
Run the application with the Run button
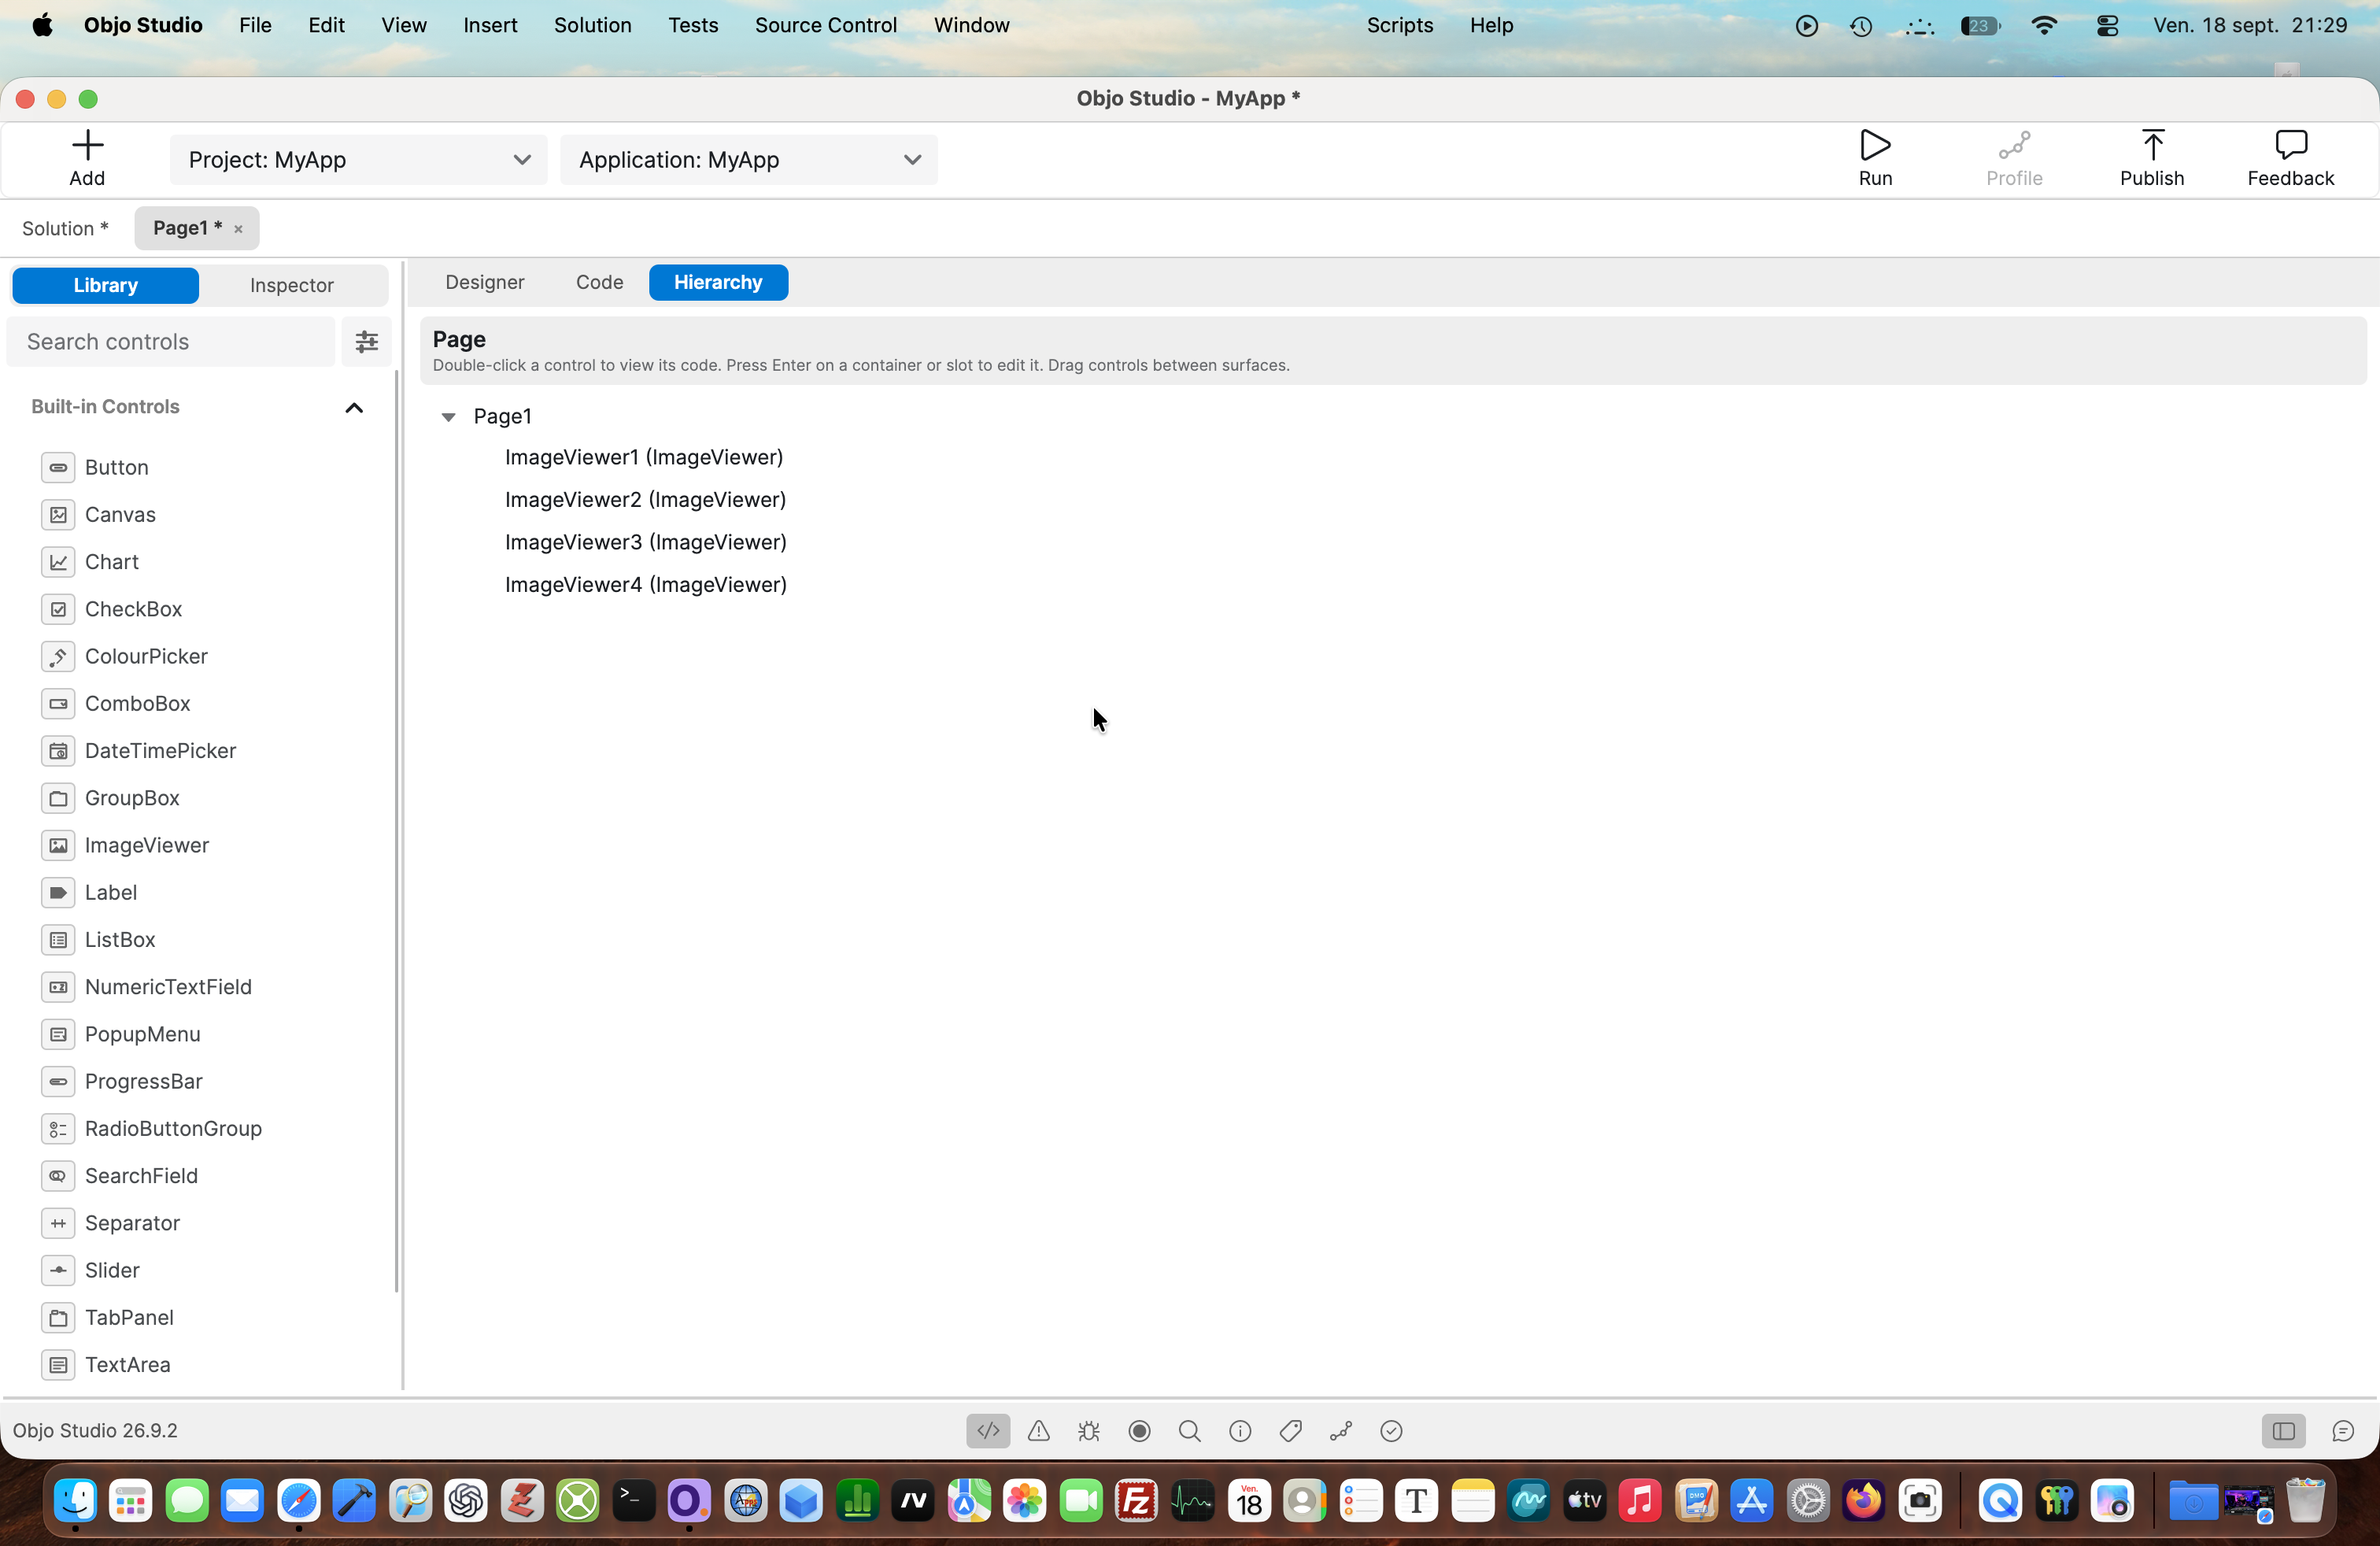click(x=1875, y=159)
